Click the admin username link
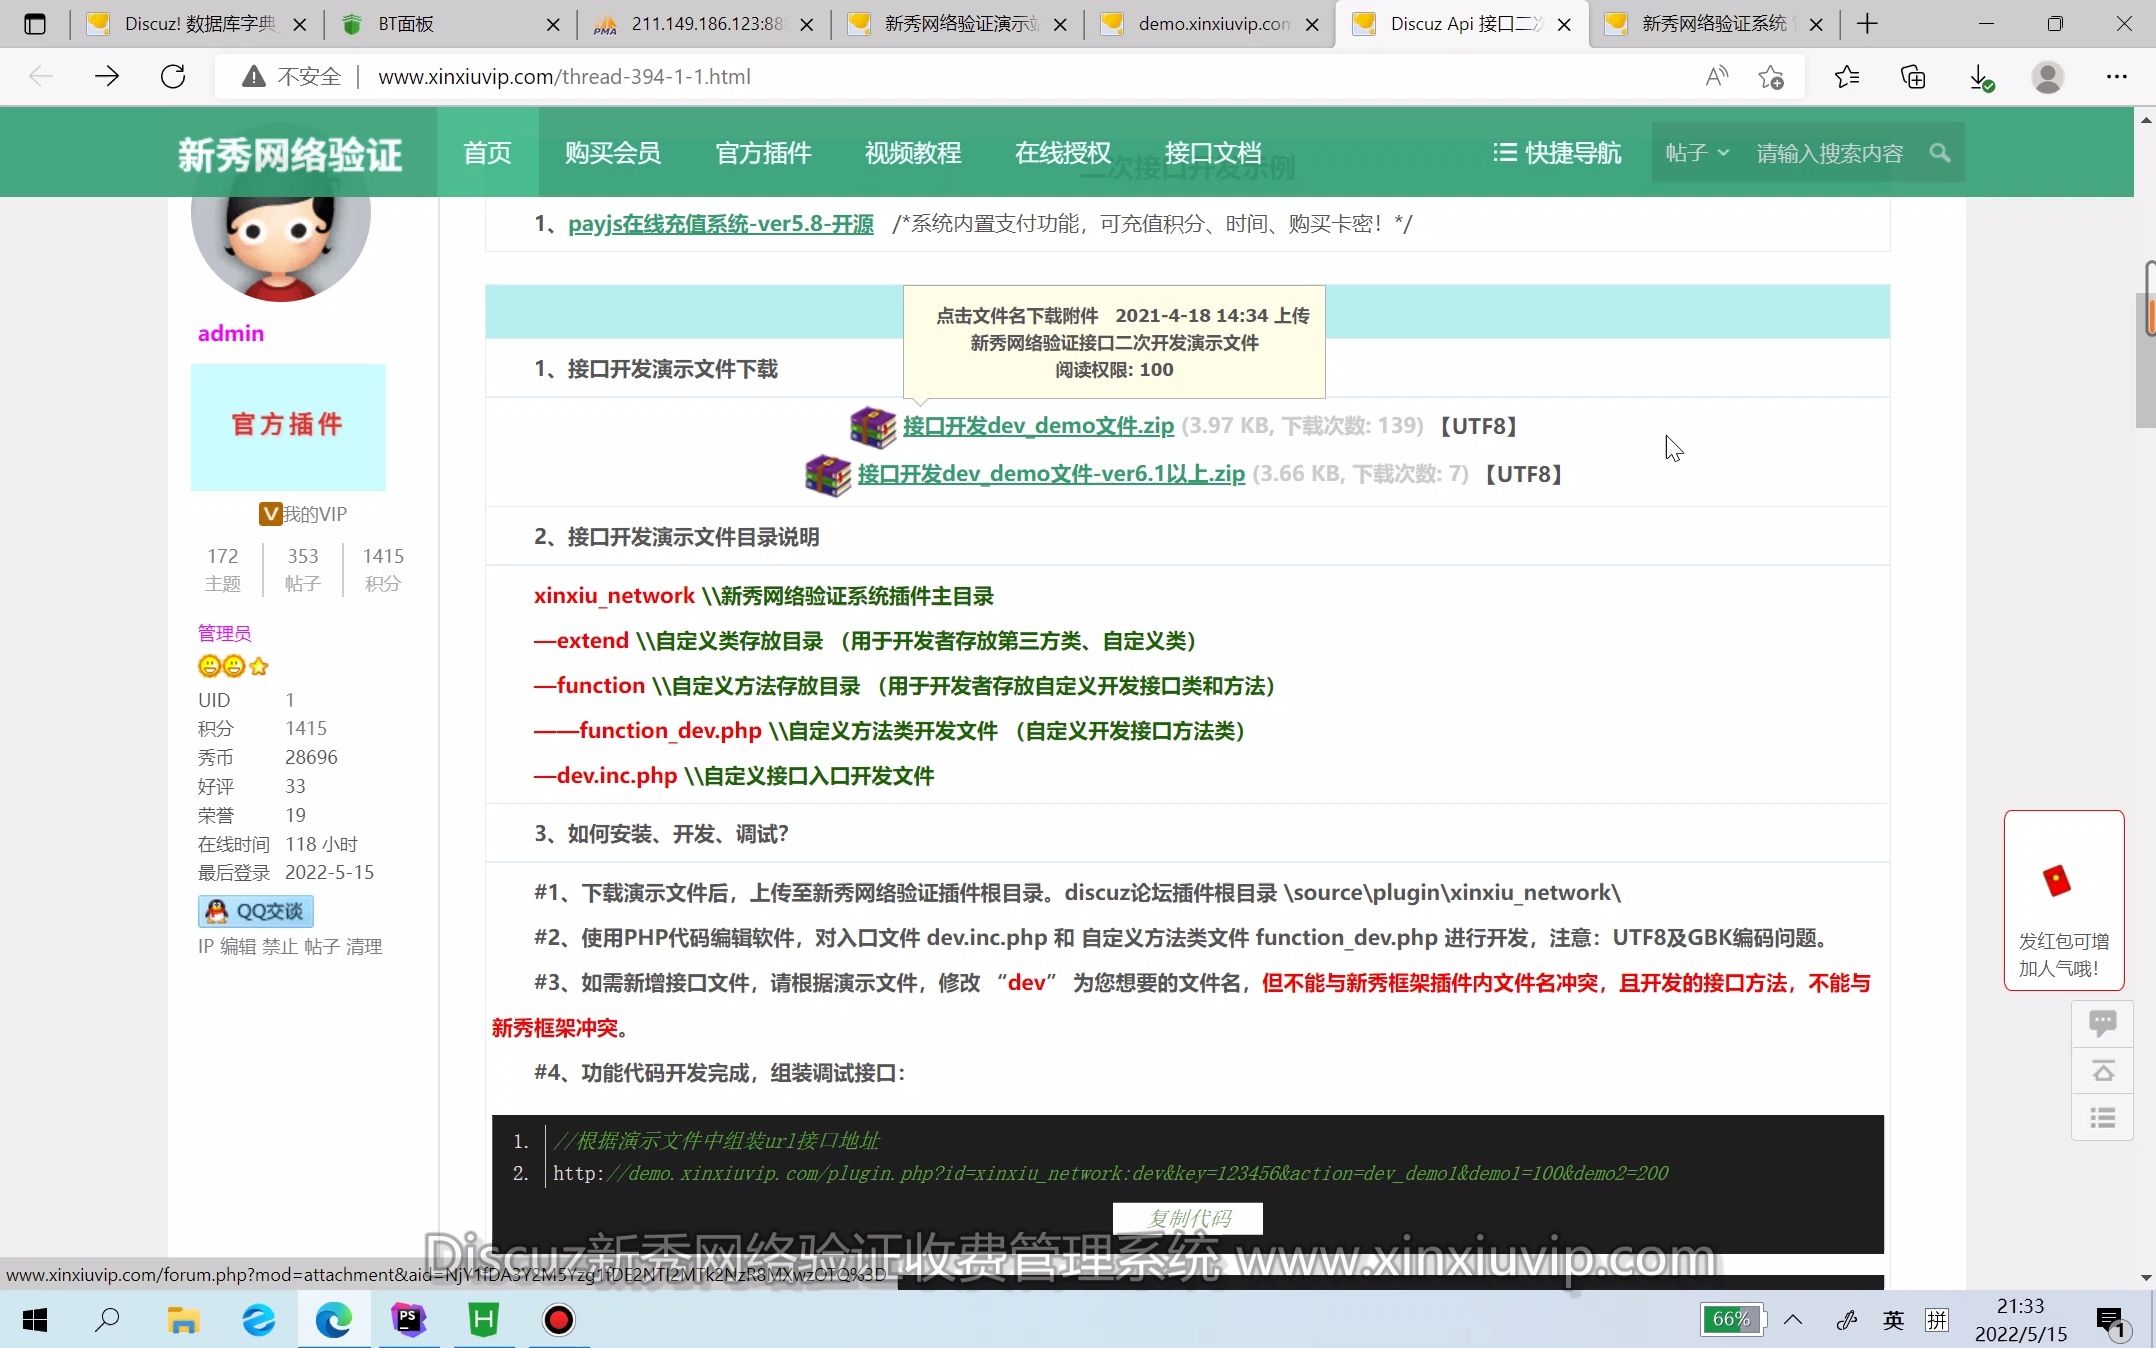The height and width of the screenshot is (1348, 2156). [x=231, y=333]
